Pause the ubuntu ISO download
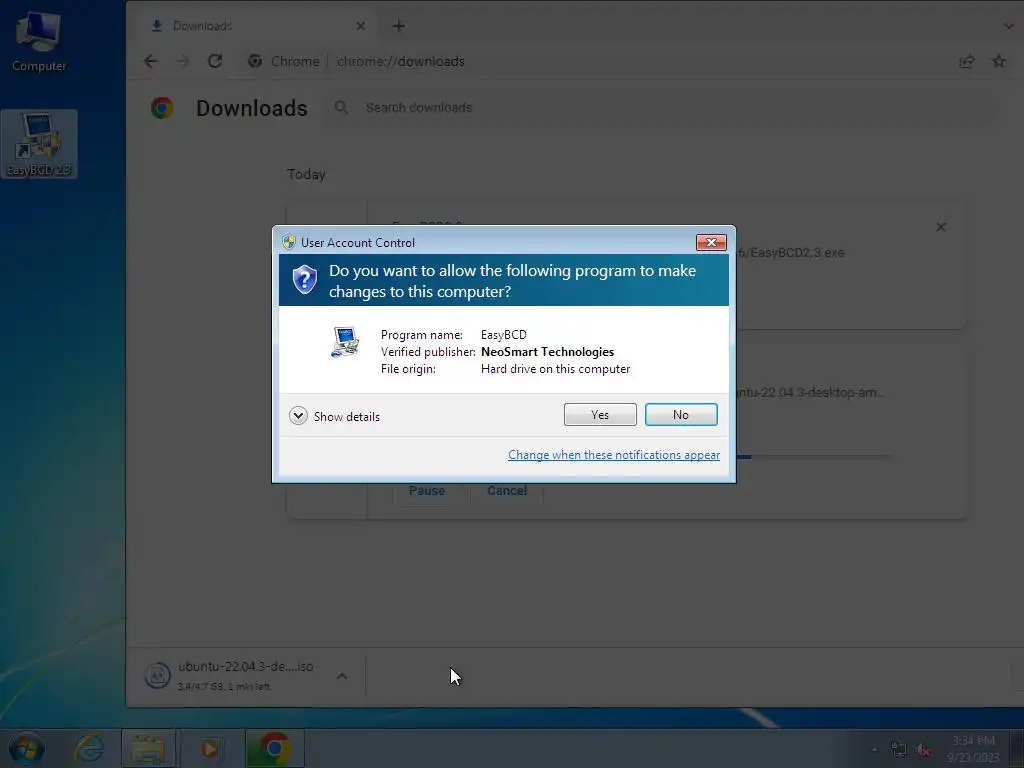The width and height of the screenshot is (1024, 768). pyautogui.click(x=427, y=490)
